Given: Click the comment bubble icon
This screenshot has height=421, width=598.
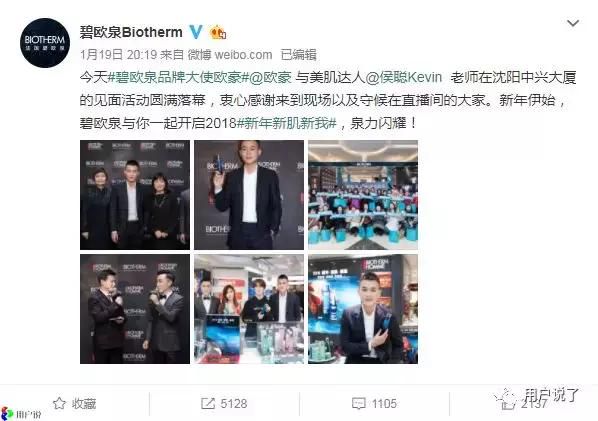Looking at the screenshot, I should click(358, 403).
